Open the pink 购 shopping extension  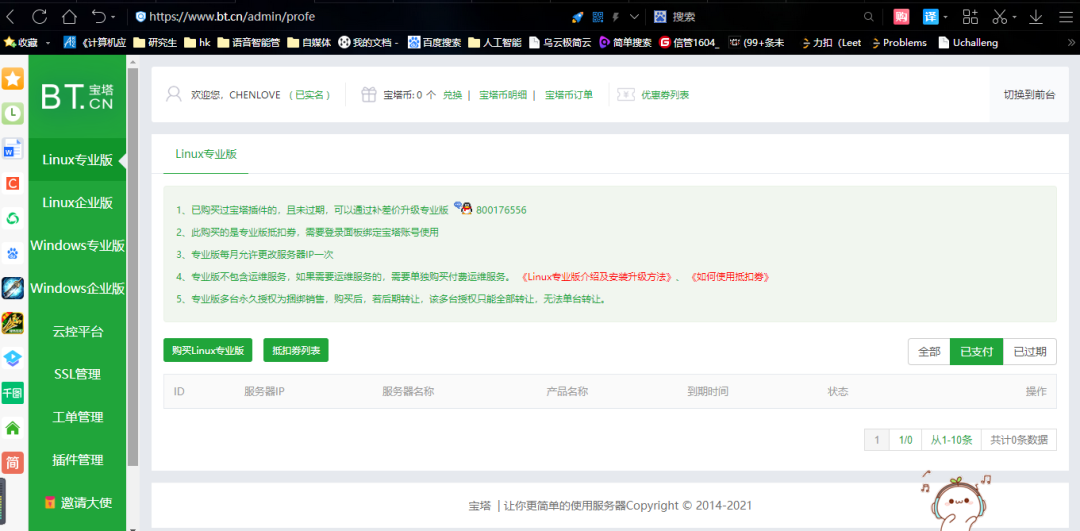[901, 17]
